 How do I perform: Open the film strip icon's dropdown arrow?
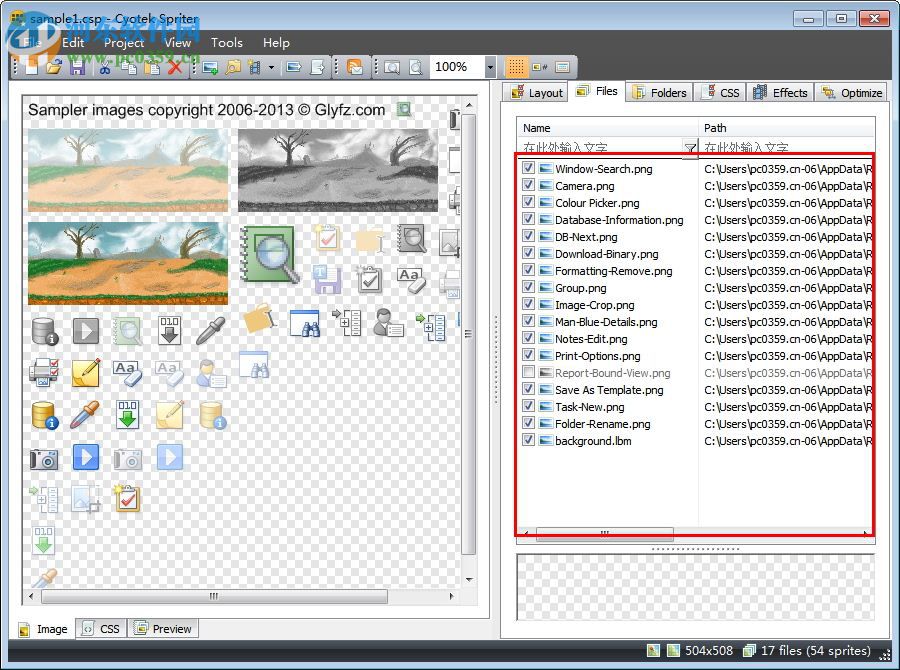pyautogui.click(x=271, y=67)
